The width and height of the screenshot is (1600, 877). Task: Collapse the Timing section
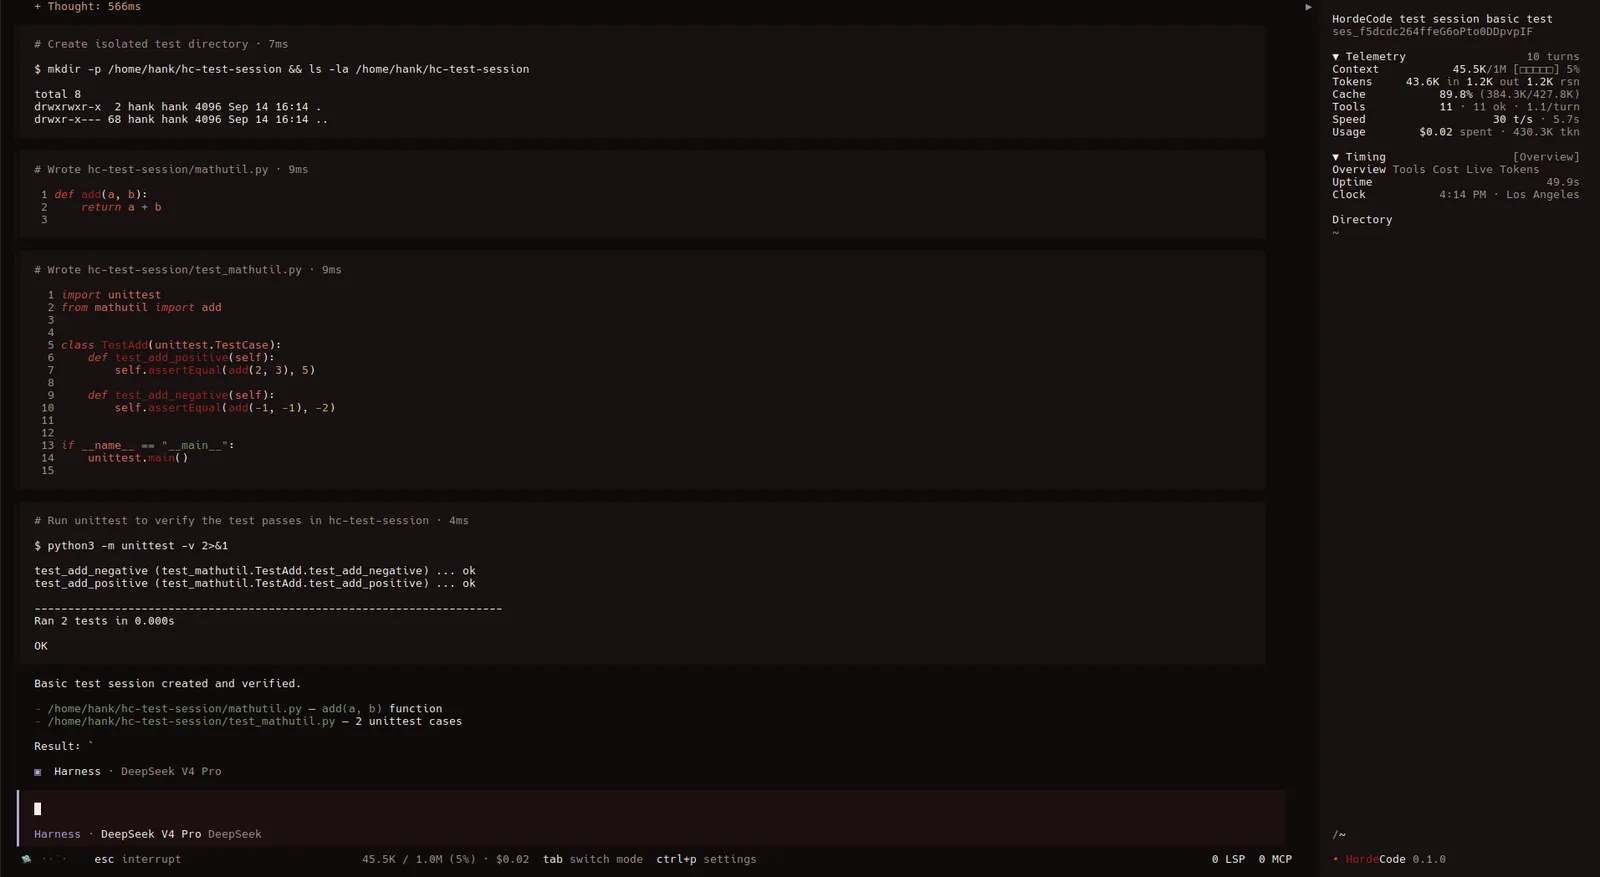click(1359, 157)
